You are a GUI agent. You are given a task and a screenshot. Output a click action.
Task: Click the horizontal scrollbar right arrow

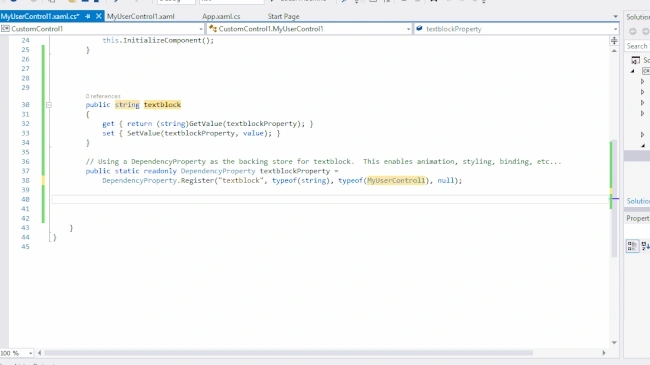point(604,353)
